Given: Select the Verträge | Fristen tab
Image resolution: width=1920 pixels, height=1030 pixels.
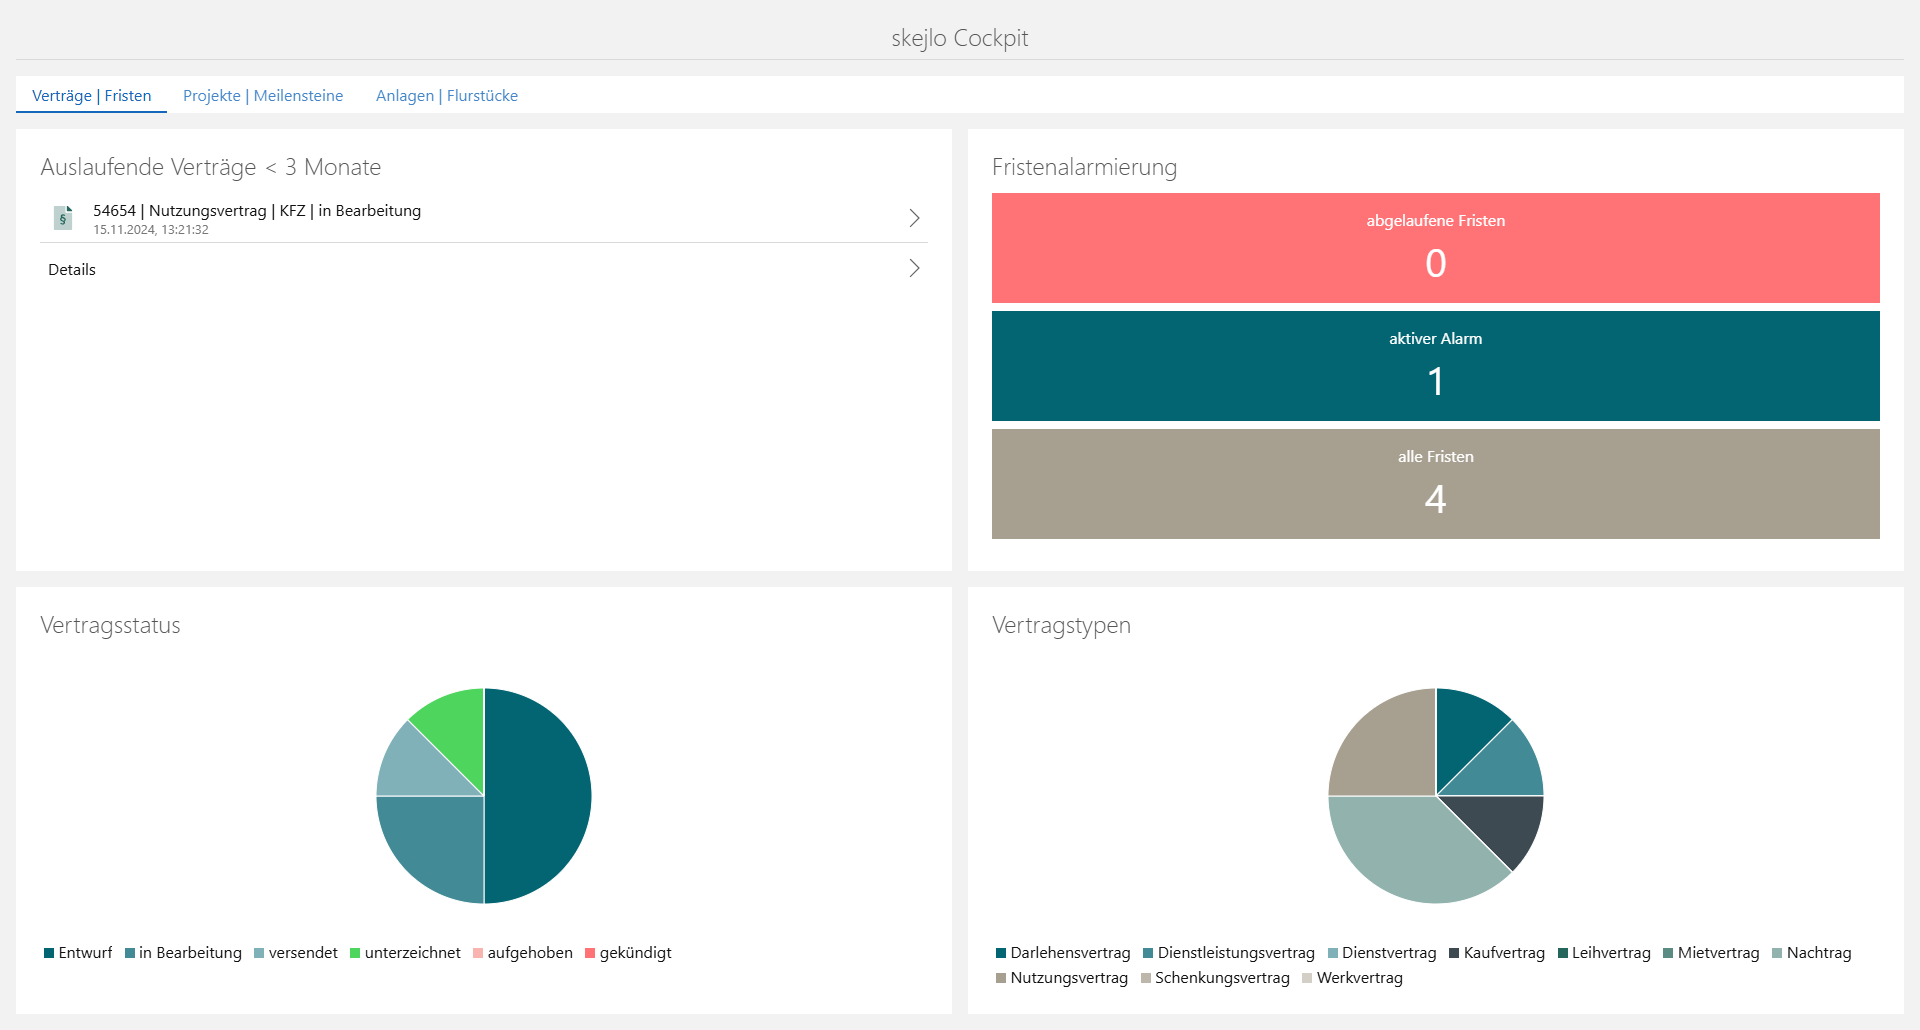Looking at the screenshot, I should [91, 96].
